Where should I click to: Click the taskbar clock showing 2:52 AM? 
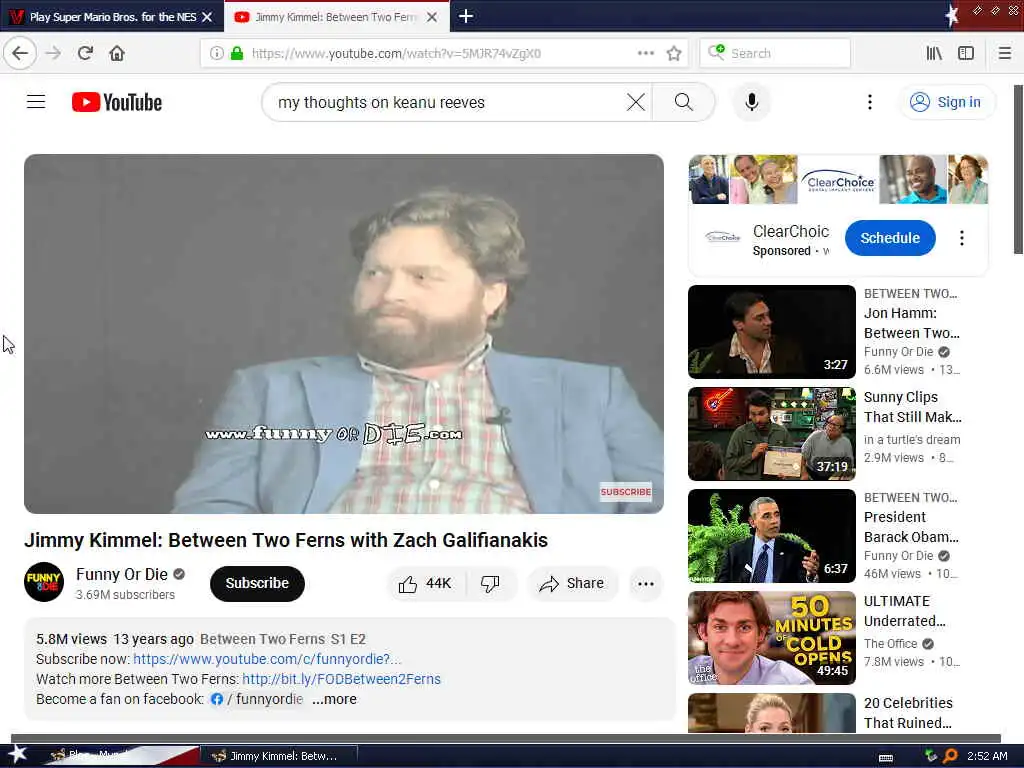point(987,756)
